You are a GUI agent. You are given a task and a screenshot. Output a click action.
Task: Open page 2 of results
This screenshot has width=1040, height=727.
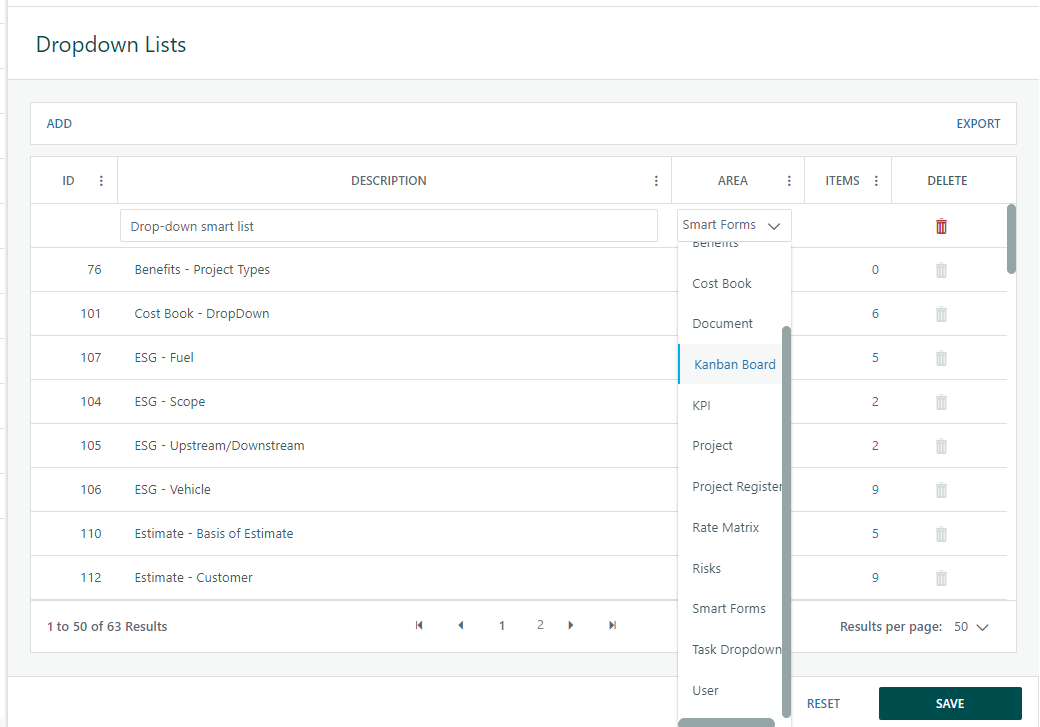point(541,625)
